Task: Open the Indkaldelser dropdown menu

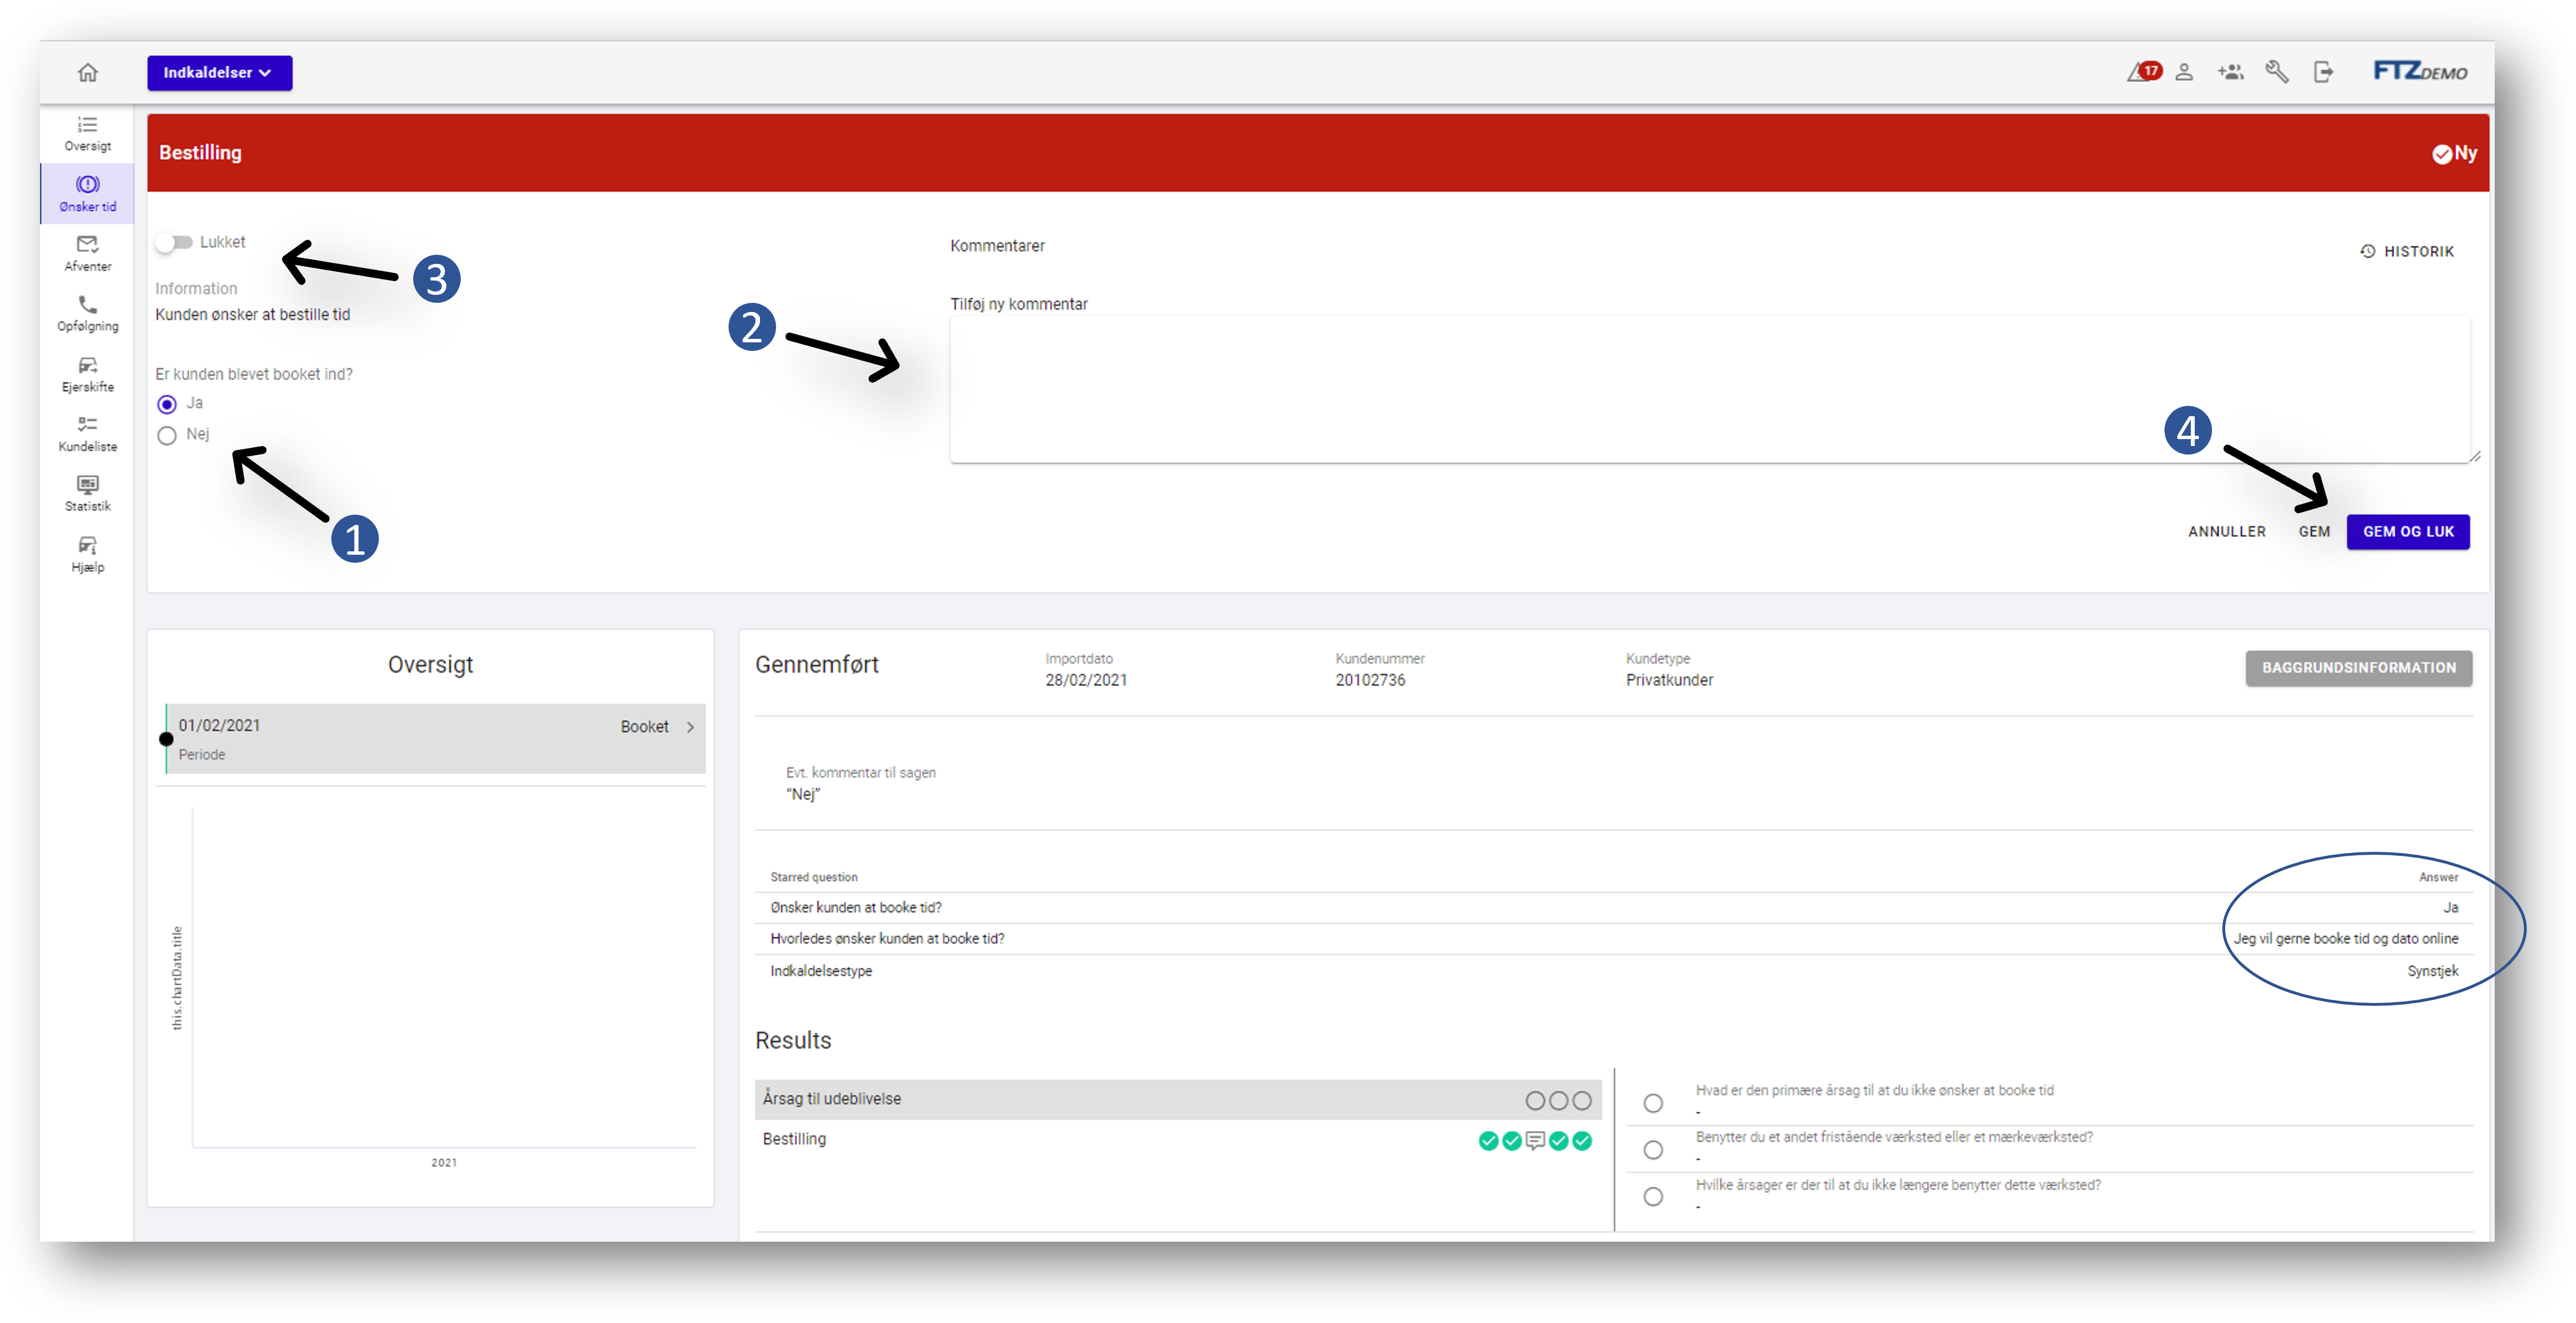Action: tap(219, 72)
